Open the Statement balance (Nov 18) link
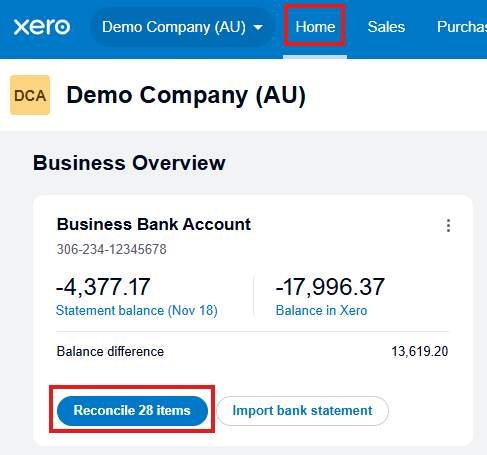The height and width of the screenshot is (455, 487). coord(137,311)
